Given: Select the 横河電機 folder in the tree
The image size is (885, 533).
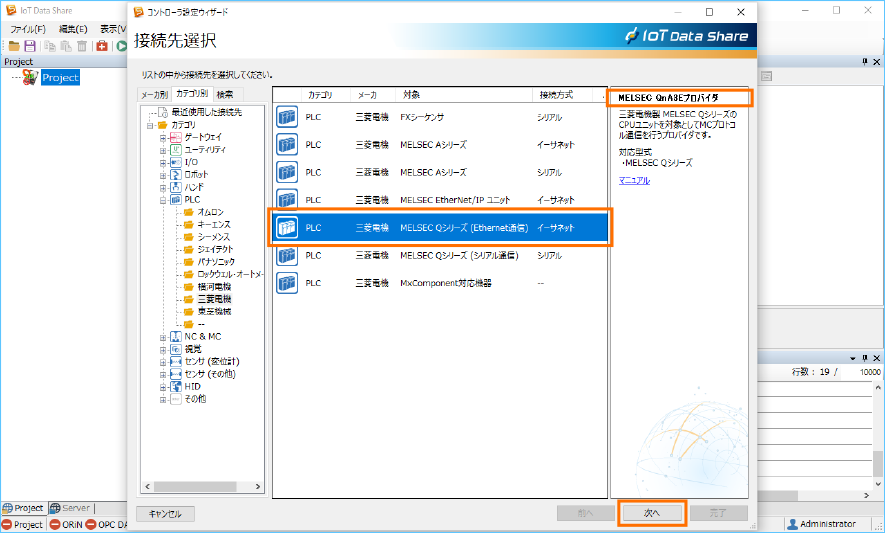Looking at the screenshot, I should [x=207, y=286].
